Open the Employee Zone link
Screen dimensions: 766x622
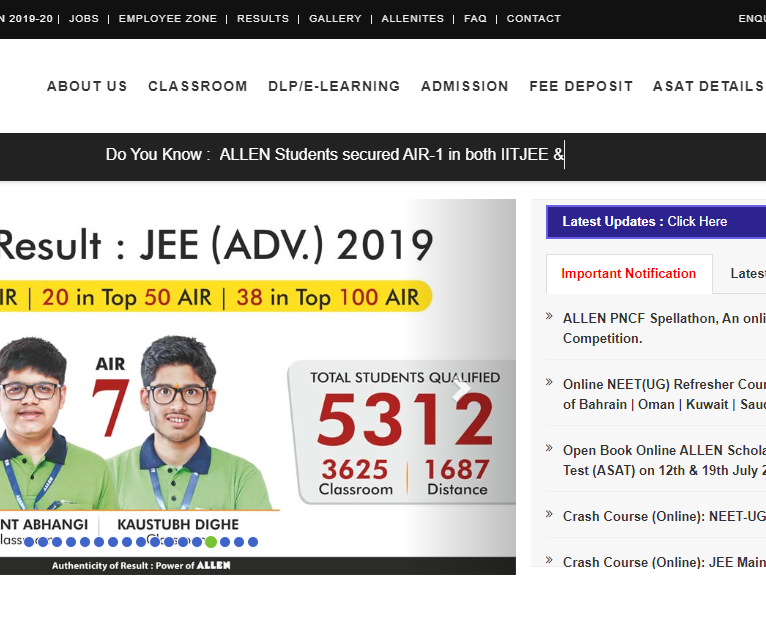coord(167,19)
